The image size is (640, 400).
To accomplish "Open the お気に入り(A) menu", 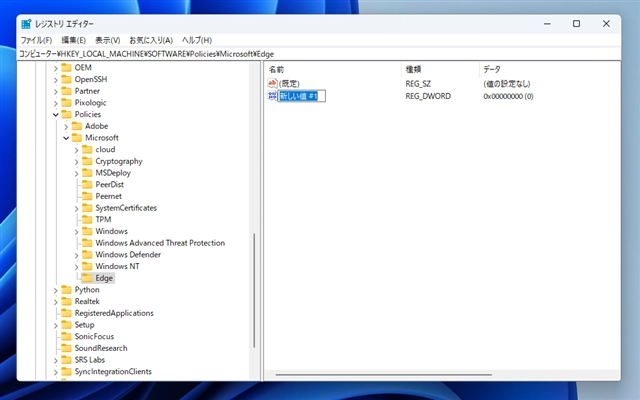I will (x=151, y=40).
